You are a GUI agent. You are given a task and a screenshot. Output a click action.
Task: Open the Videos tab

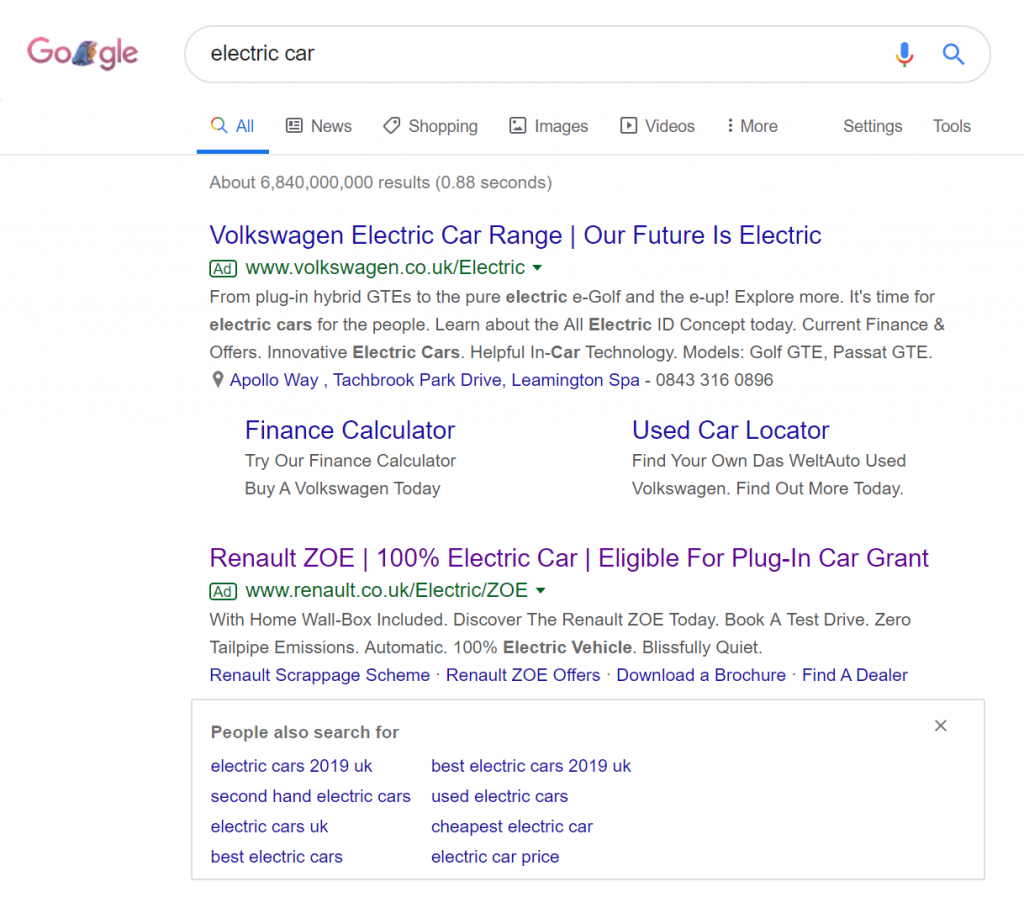(x=657, y=125)
